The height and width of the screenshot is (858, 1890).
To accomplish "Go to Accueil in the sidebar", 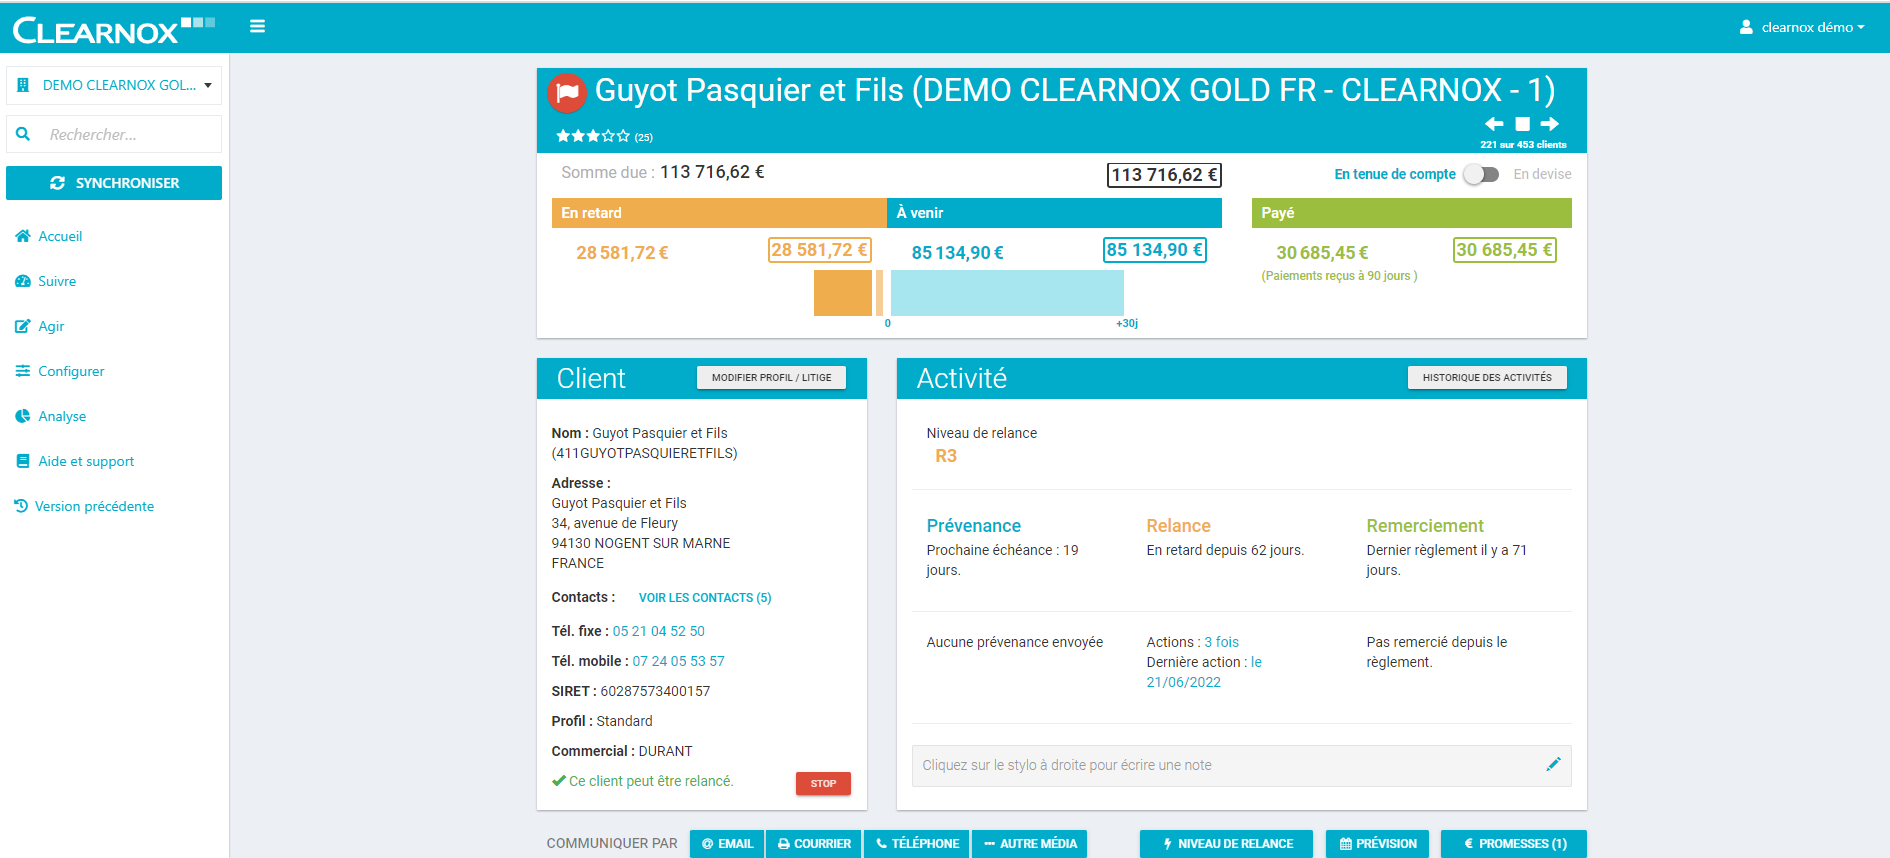I will tap(49, 236).
